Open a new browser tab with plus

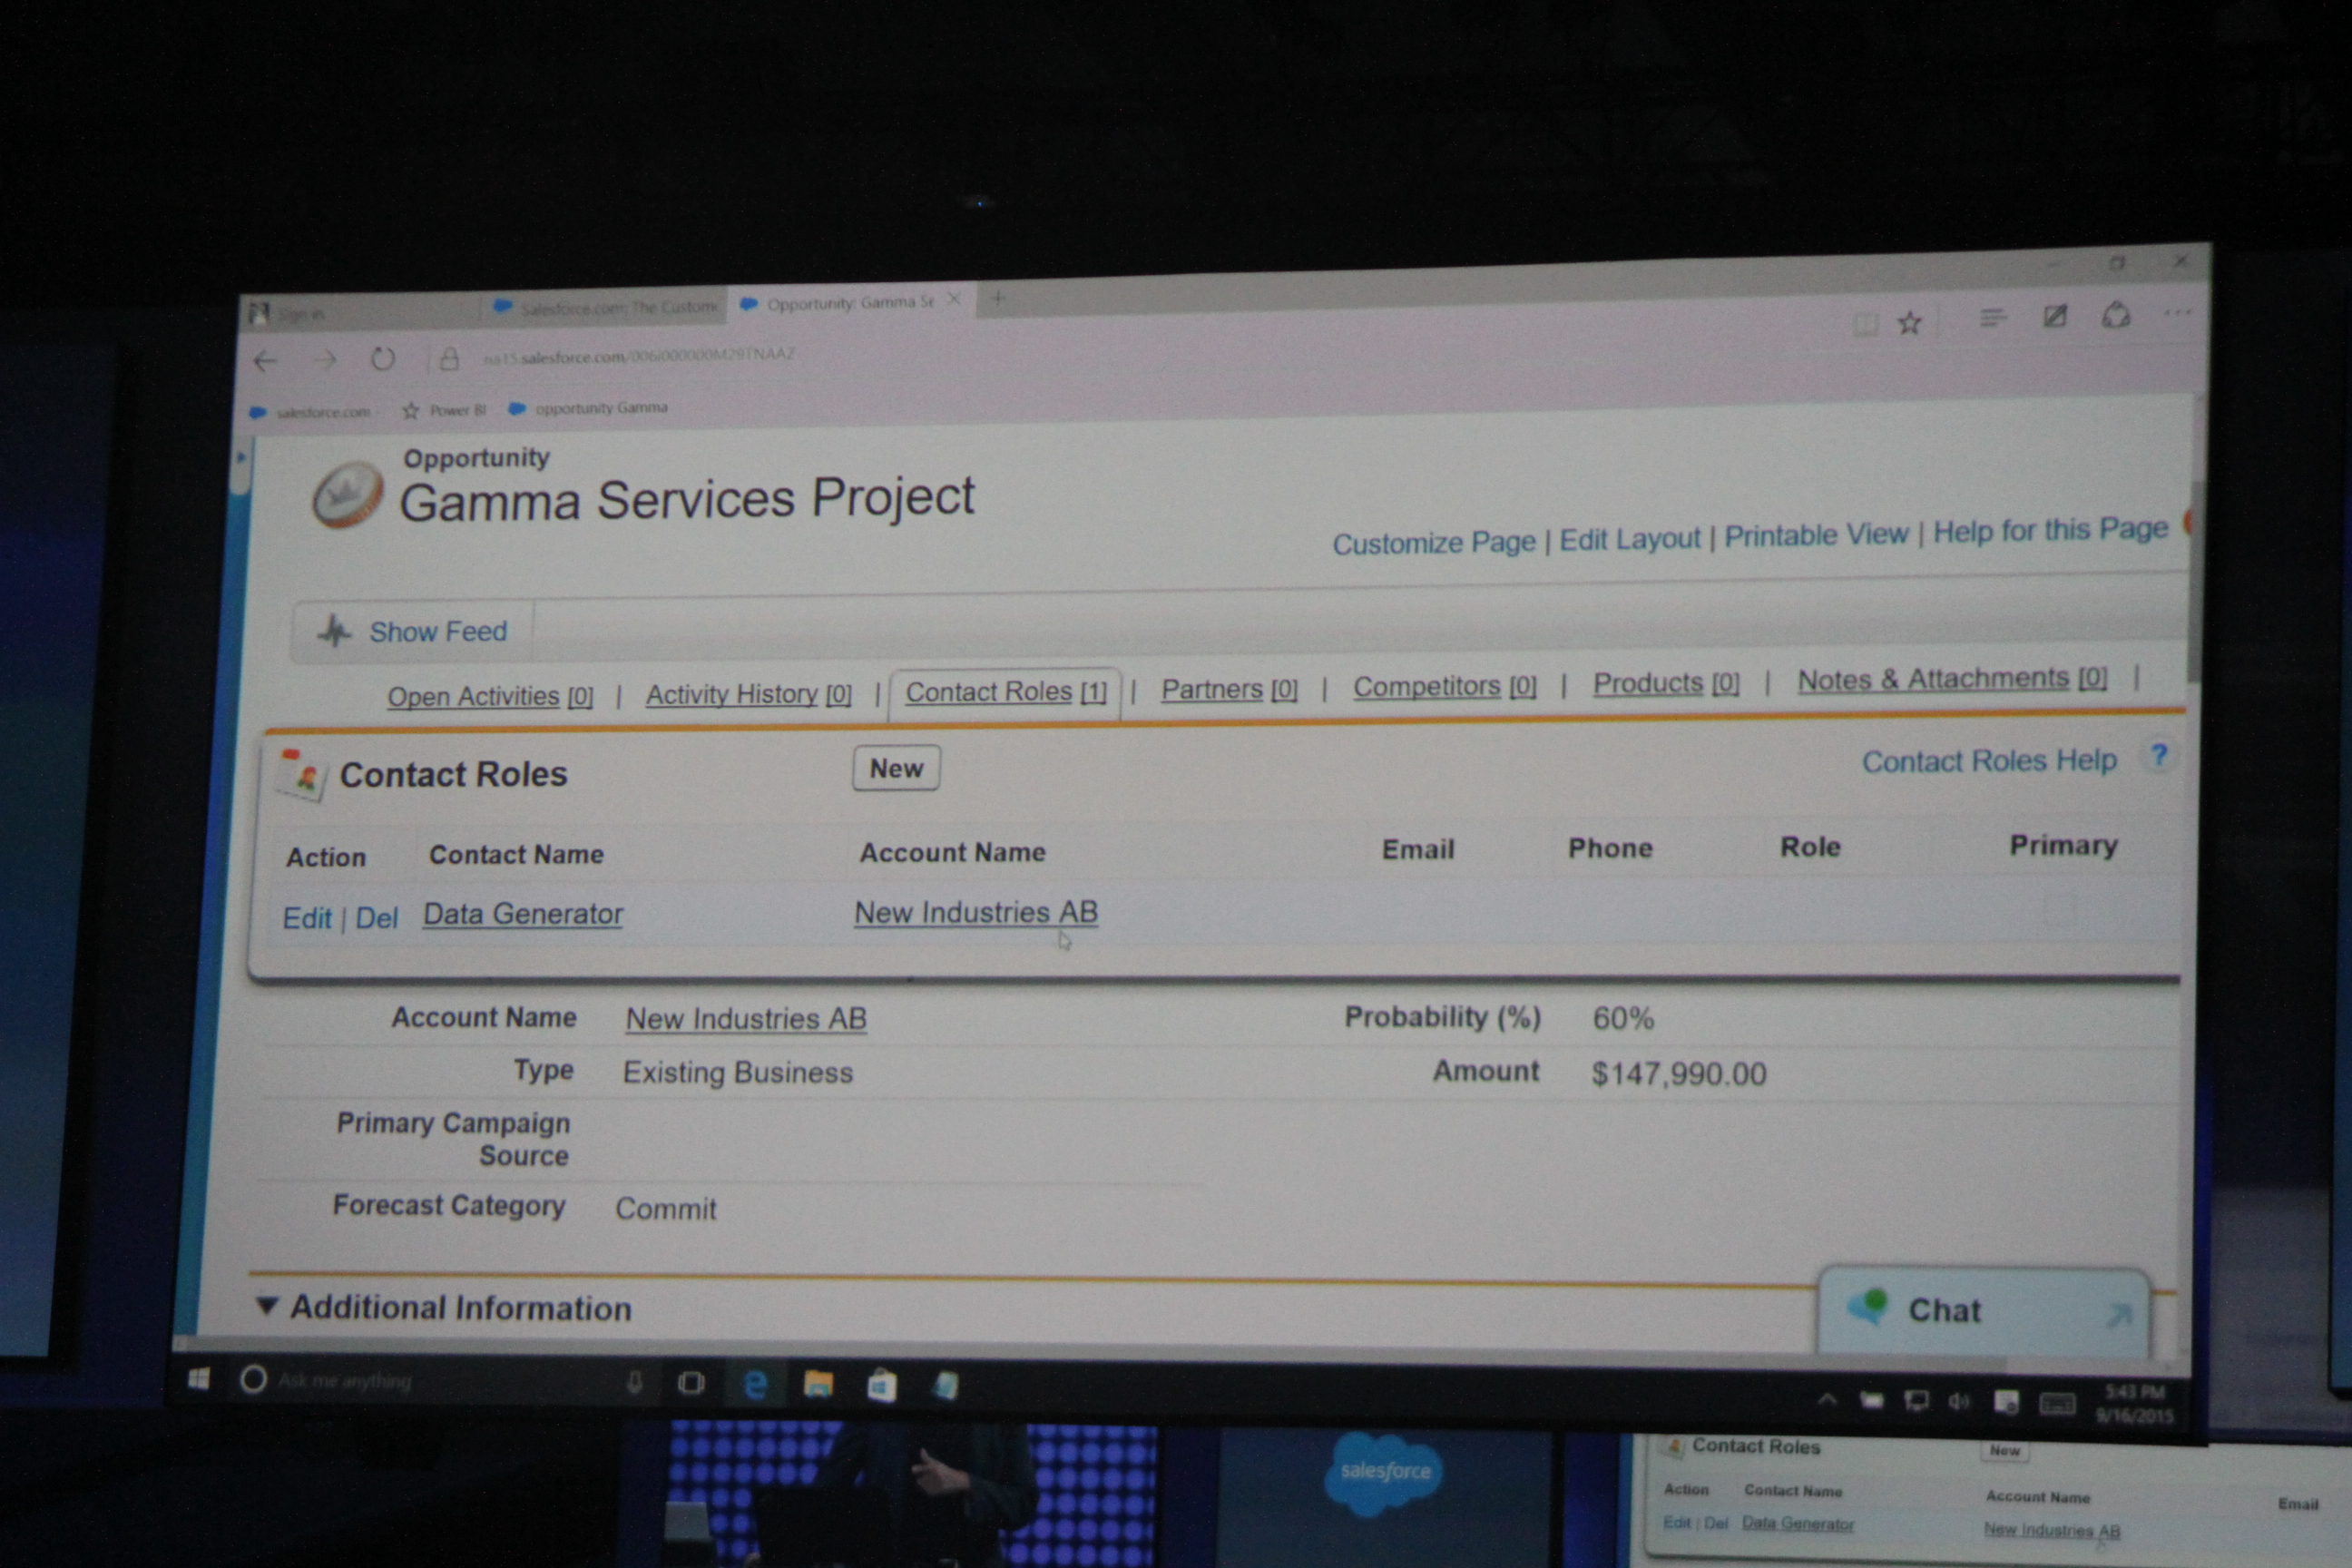point(997,298)
